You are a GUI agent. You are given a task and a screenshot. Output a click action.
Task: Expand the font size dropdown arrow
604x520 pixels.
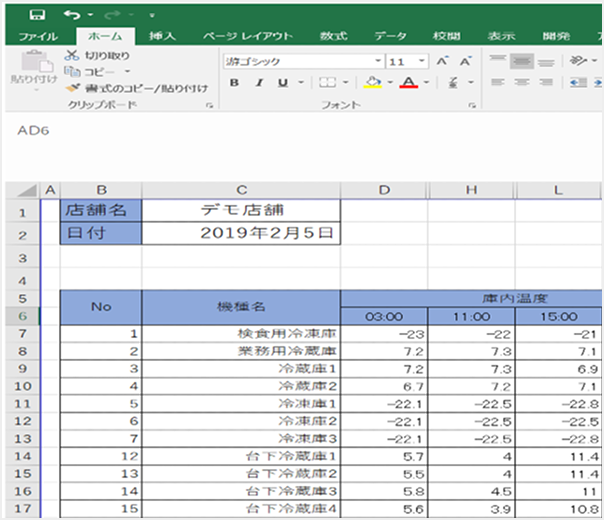422,61
